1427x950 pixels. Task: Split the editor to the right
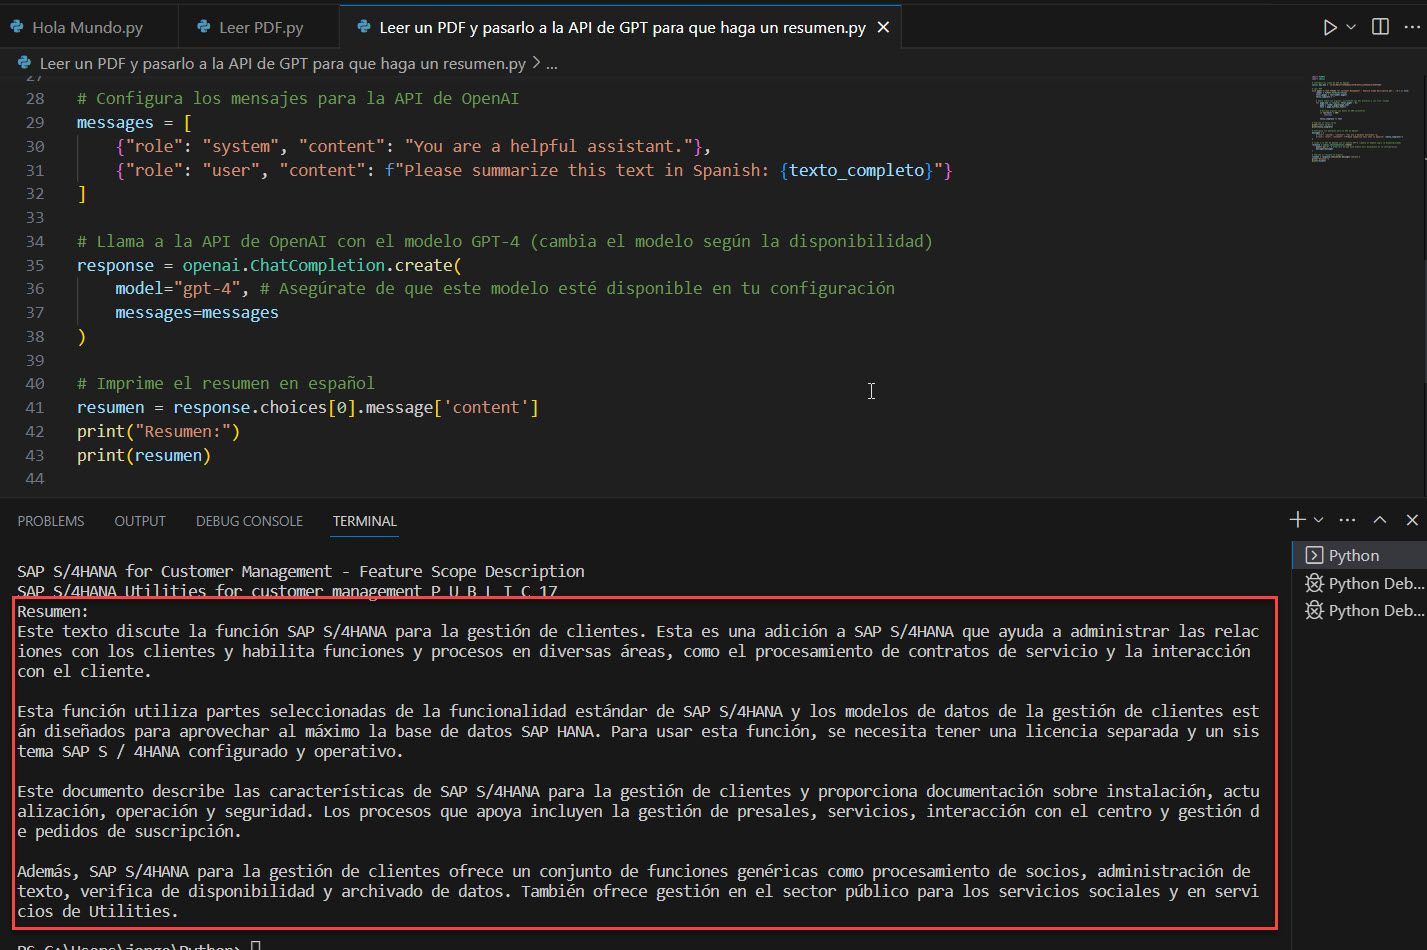(1380, 27)
